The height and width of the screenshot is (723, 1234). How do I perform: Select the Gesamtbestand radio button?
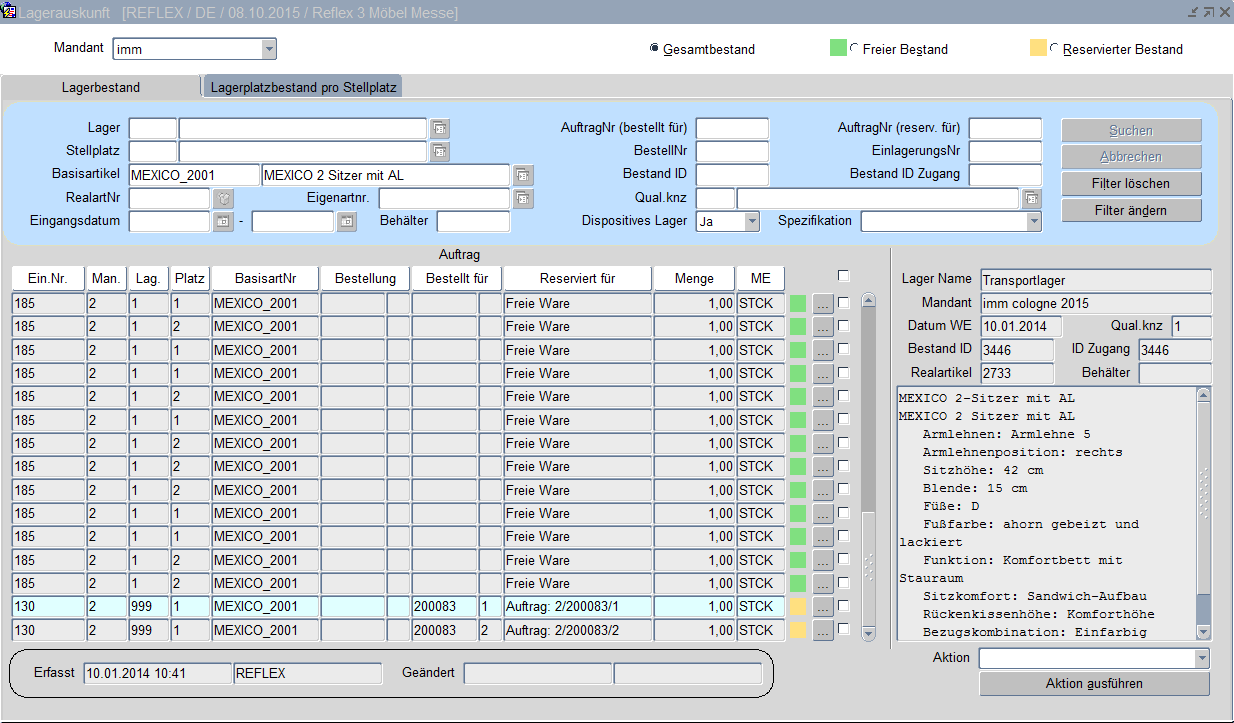coord(655,48)
